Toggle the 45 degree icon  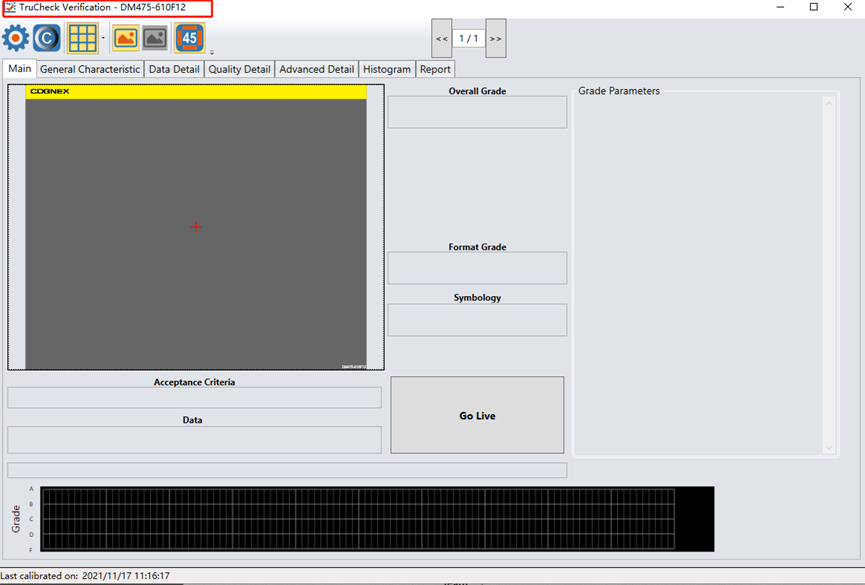pyautogui.click(x=190, y=39)
